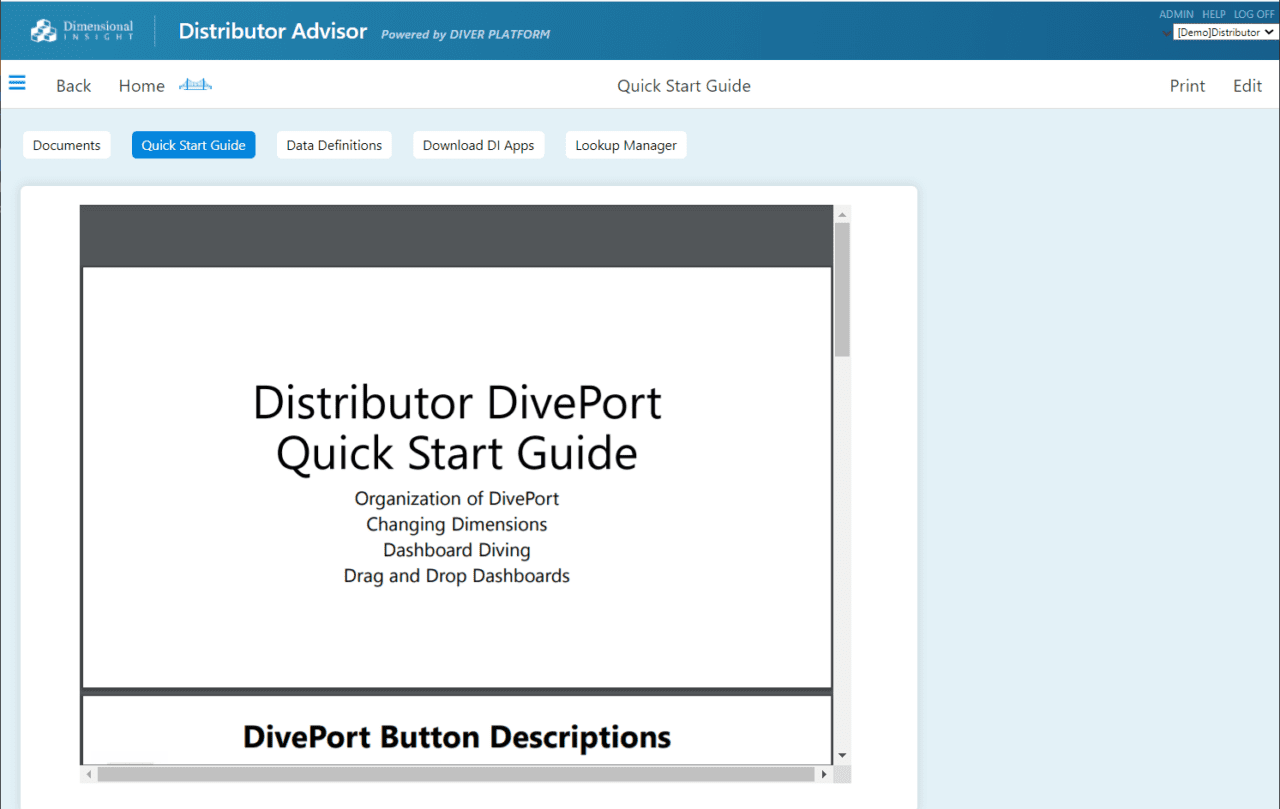This screenshot has height=809, width=1280.
Task: Print the Quick Start Guide
Action: [1187, 85]
